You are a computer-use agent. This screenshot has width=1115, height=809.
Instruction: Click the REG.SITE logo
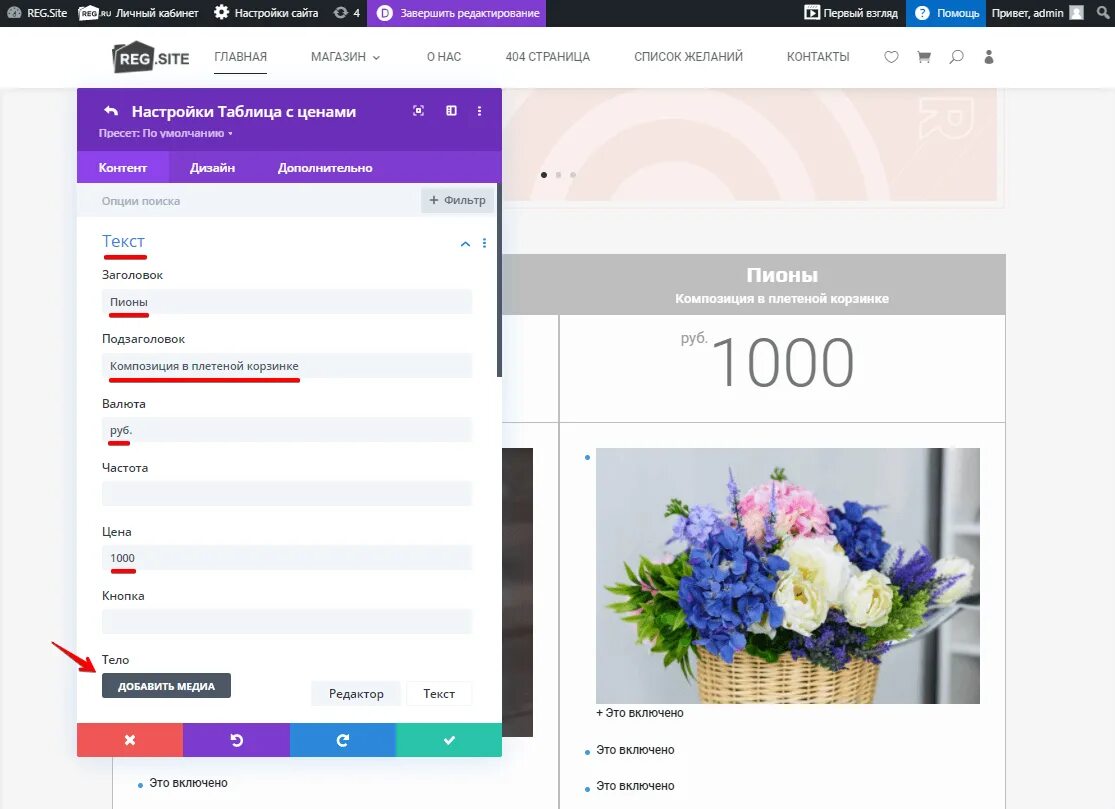tap(151, 57)
